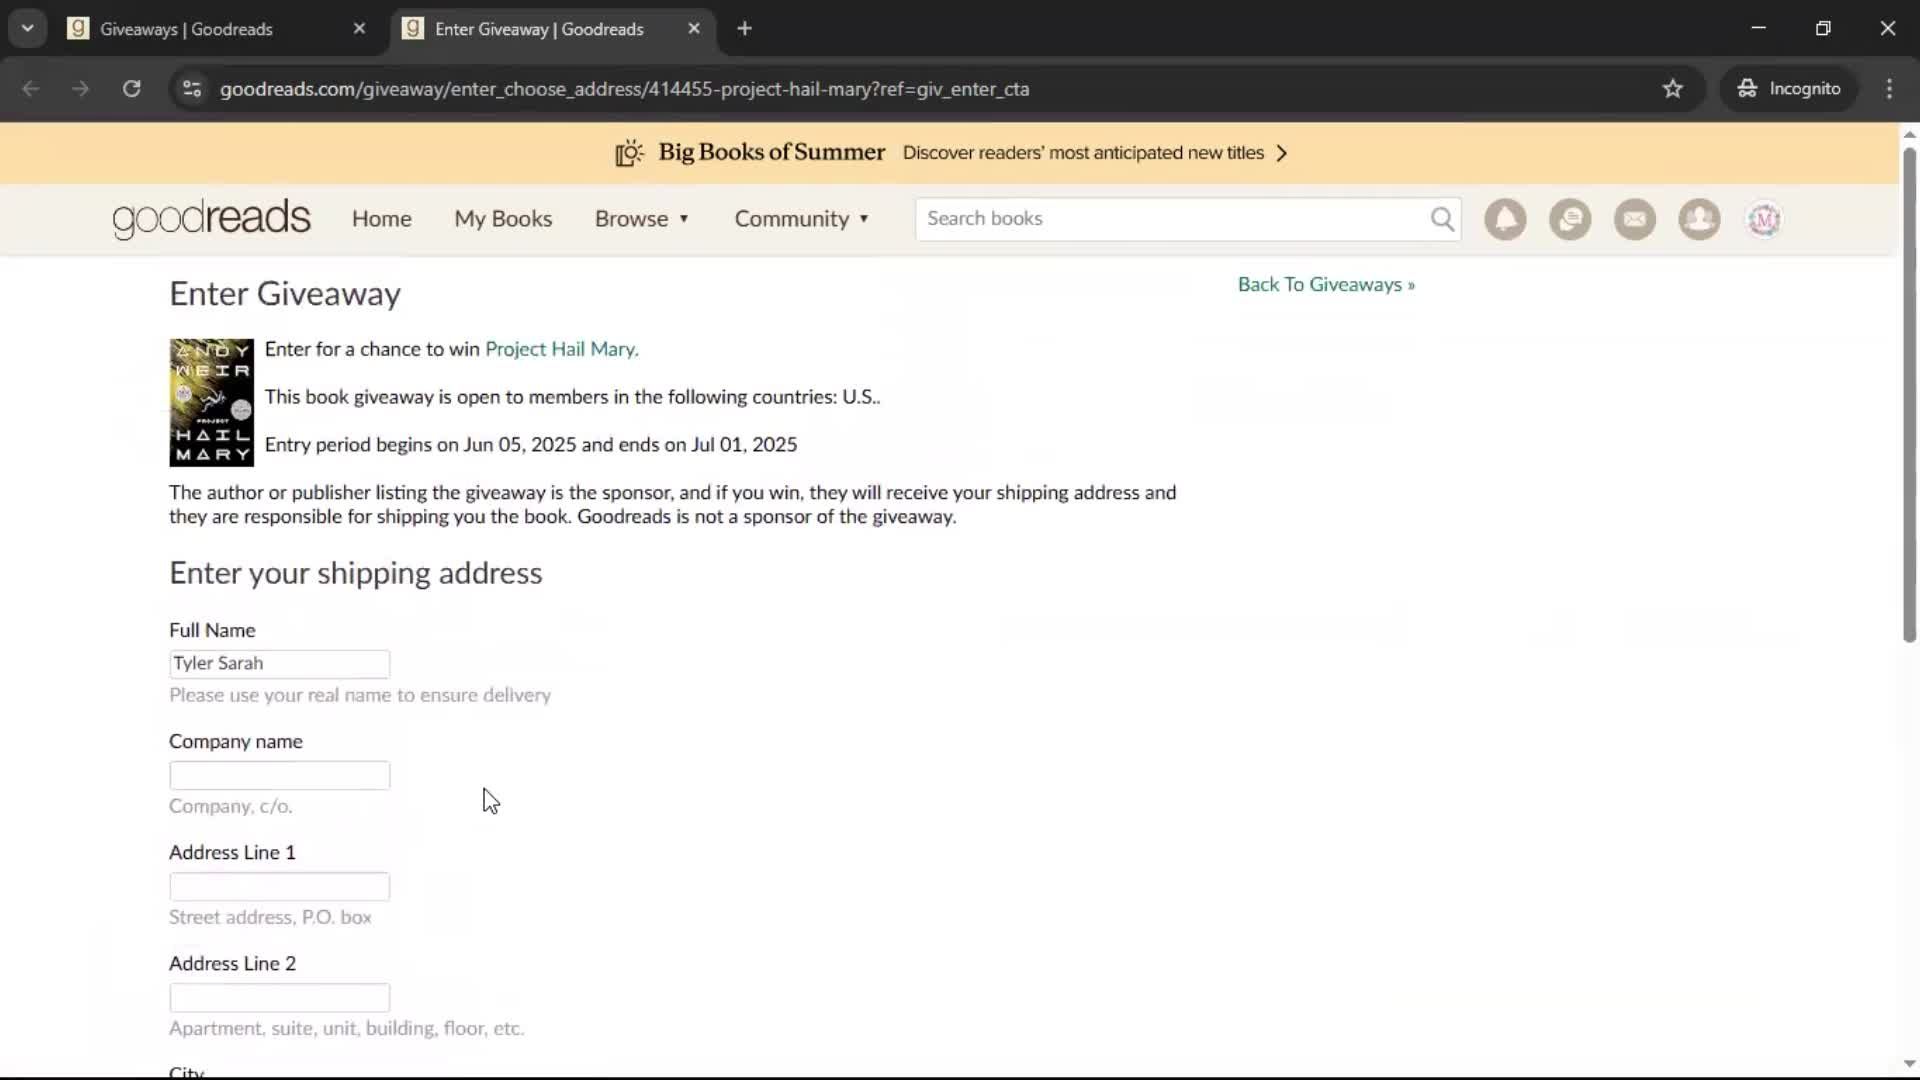The image size is (1920, 1080).
Task: Close the Enter Giveaway tab
Action: pyautogui.click(x=694, y=29)
